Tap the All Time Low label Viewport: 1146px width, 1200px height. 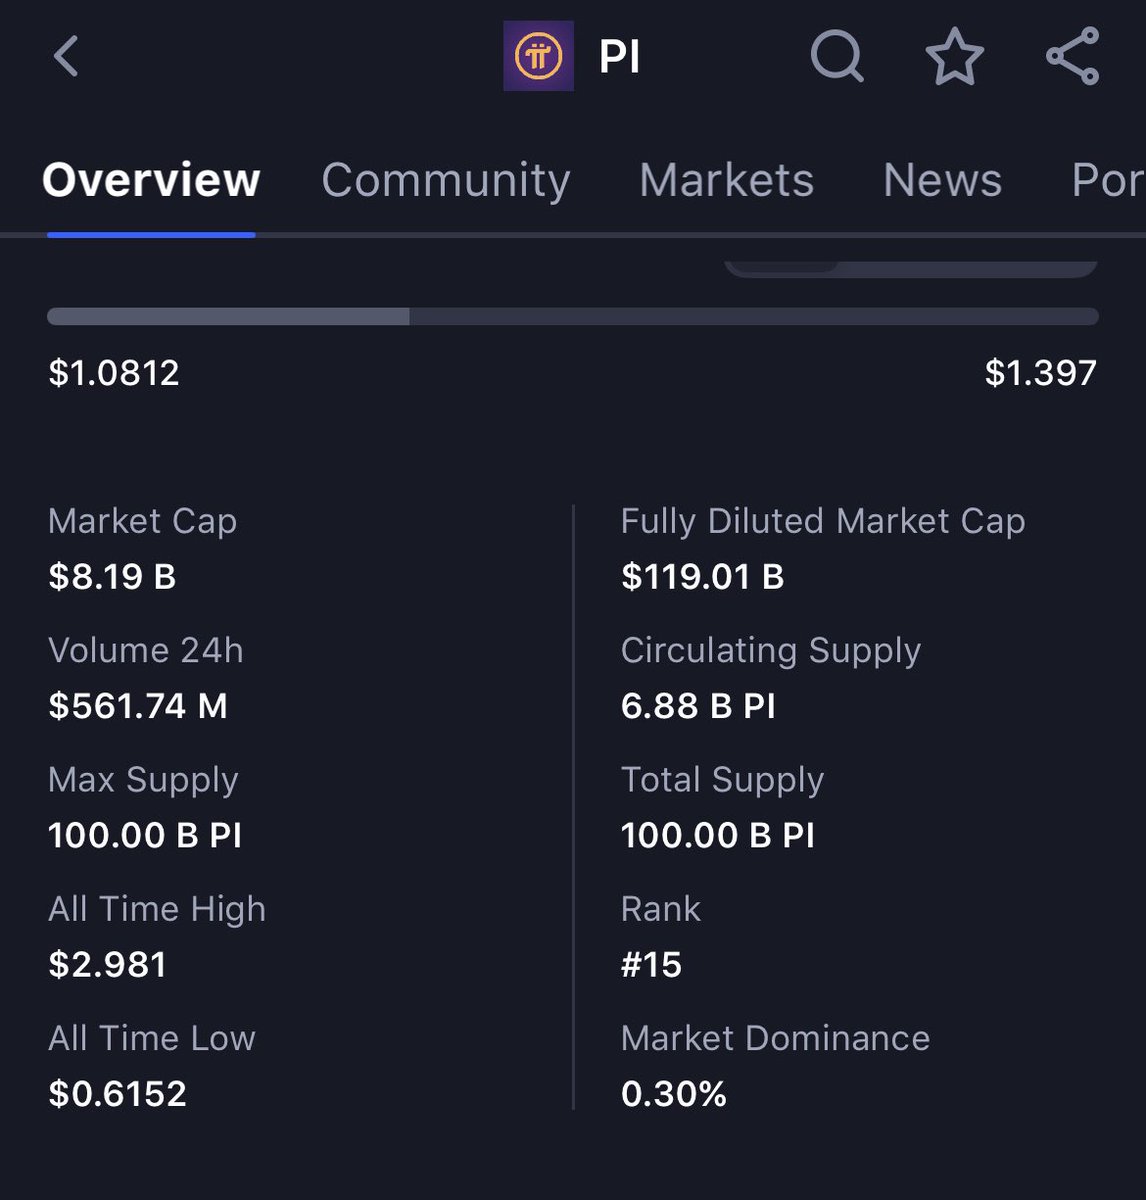point(152,1038)
